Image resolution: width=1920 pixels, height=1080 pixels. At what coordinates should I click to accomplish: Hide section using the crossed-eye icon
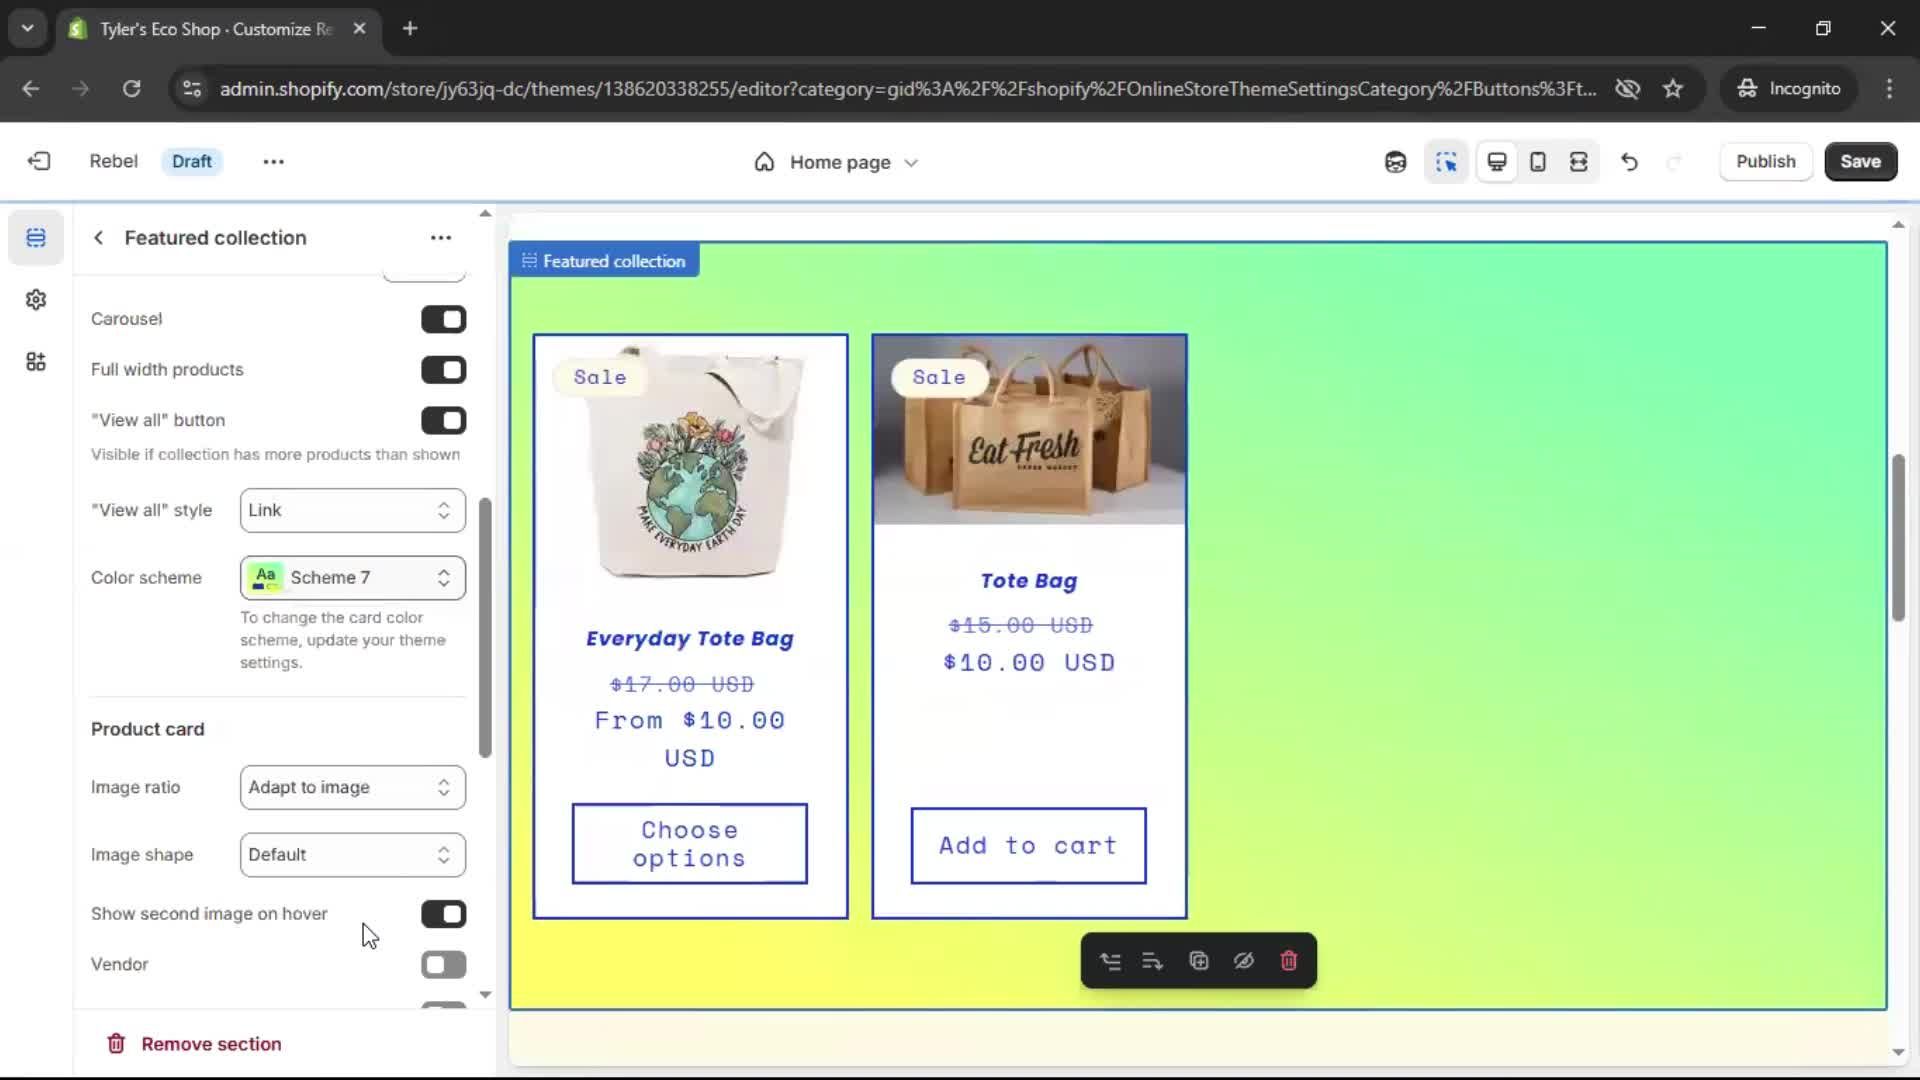click(x=1243, y=961)
